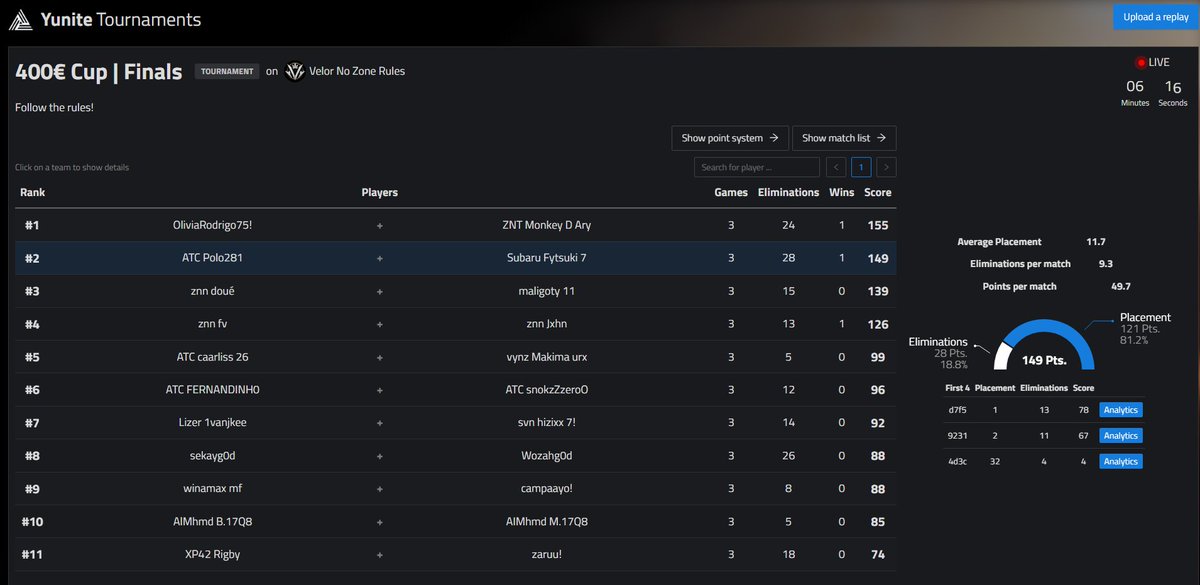Click the red LIVE indicator dot
The height and width of the screenshot is (585, 1200).
[1140, 62]
